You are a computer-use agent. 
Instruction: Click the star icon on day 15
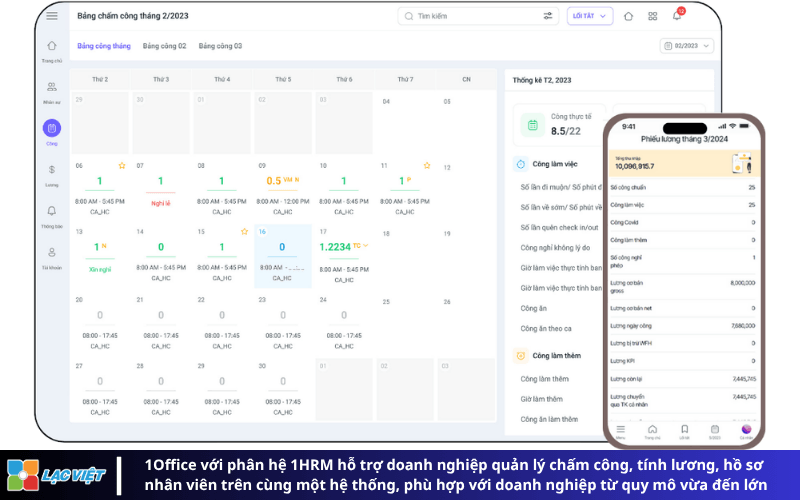point(244,232)
